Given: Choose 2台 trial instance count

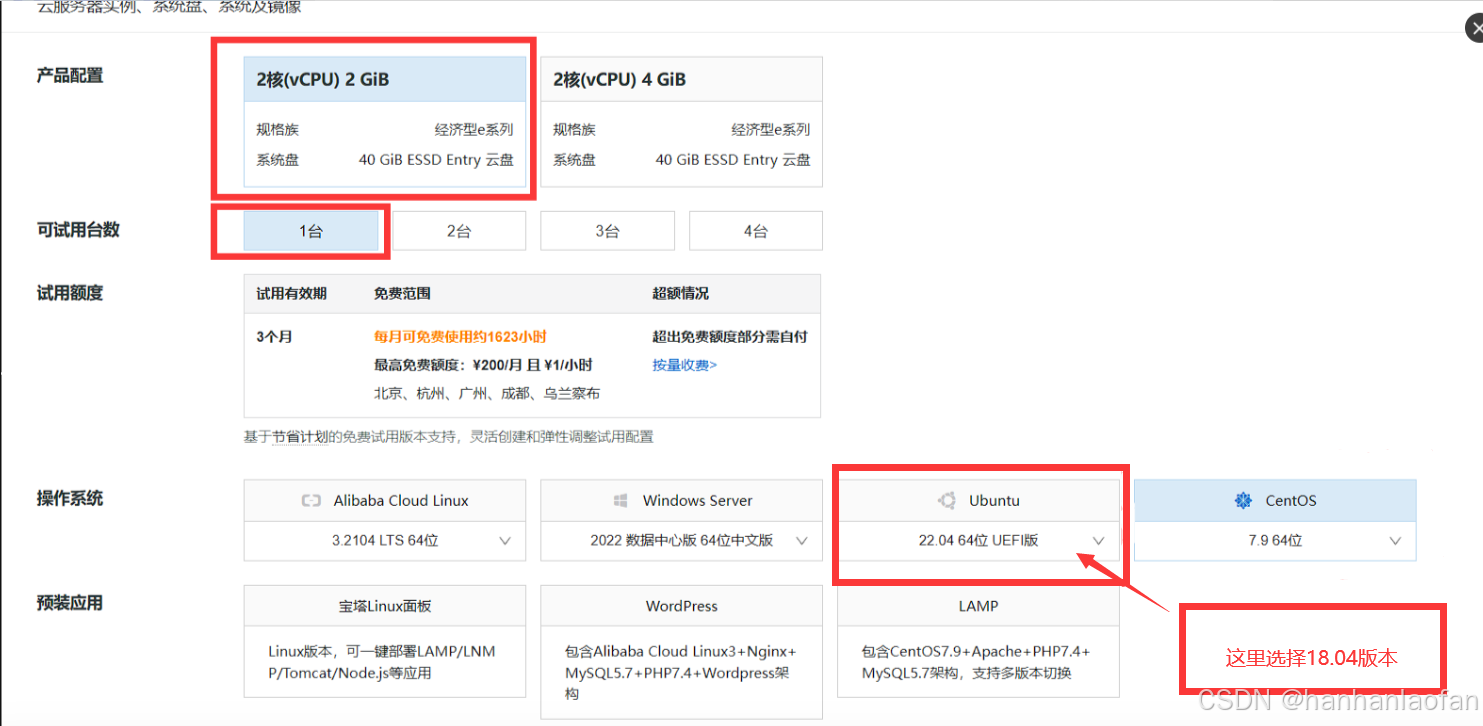Looking at the screenshot, I should pos(459,231).
